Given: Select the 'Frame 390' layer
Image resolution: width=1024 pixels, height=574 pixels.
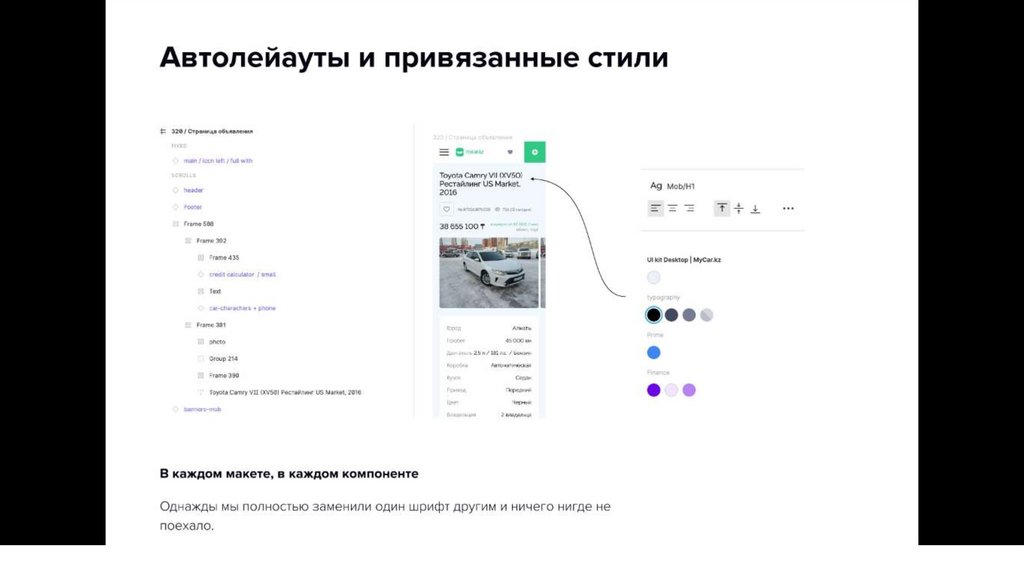Looking at the screenshot, I should (224, 375).
